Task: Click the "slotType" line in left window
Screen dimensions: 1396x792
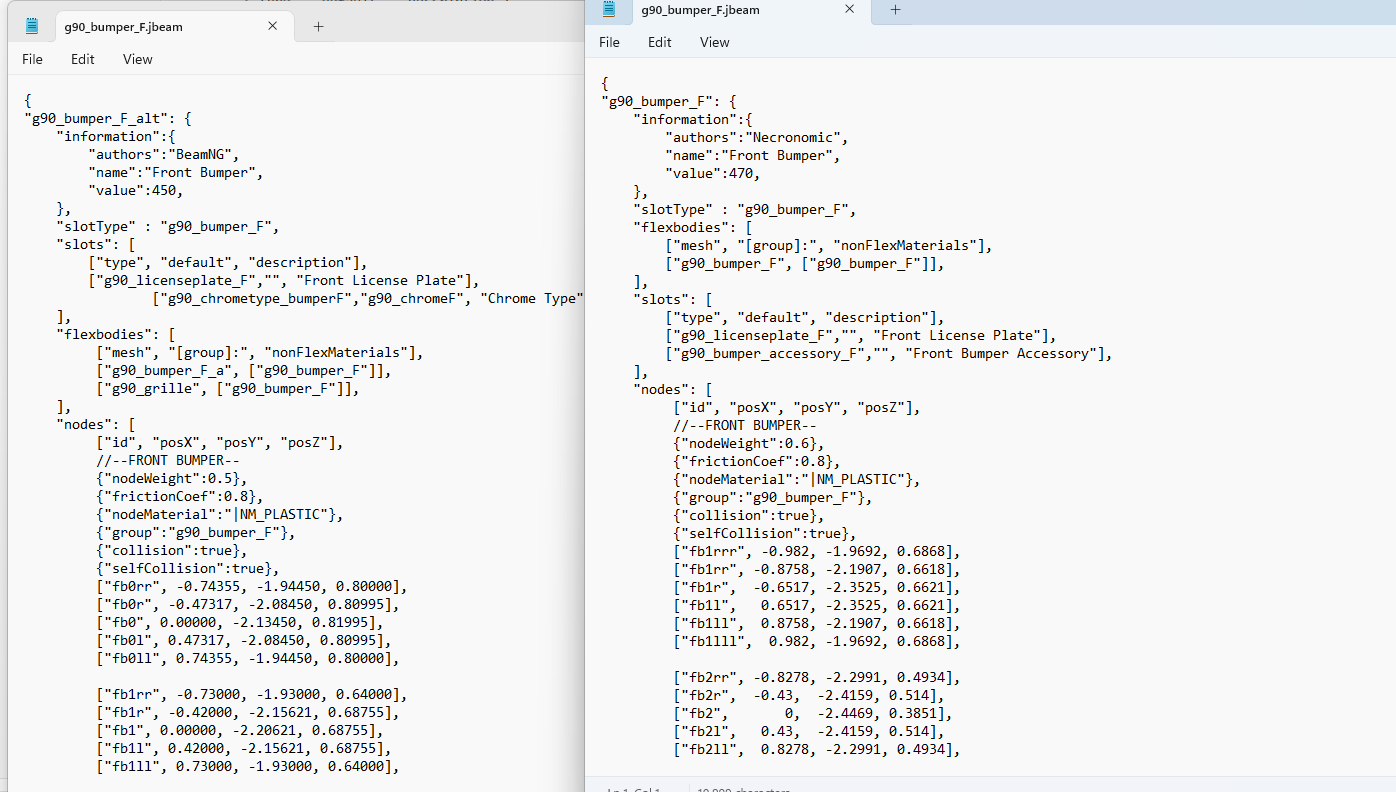Action: point(169,226)
